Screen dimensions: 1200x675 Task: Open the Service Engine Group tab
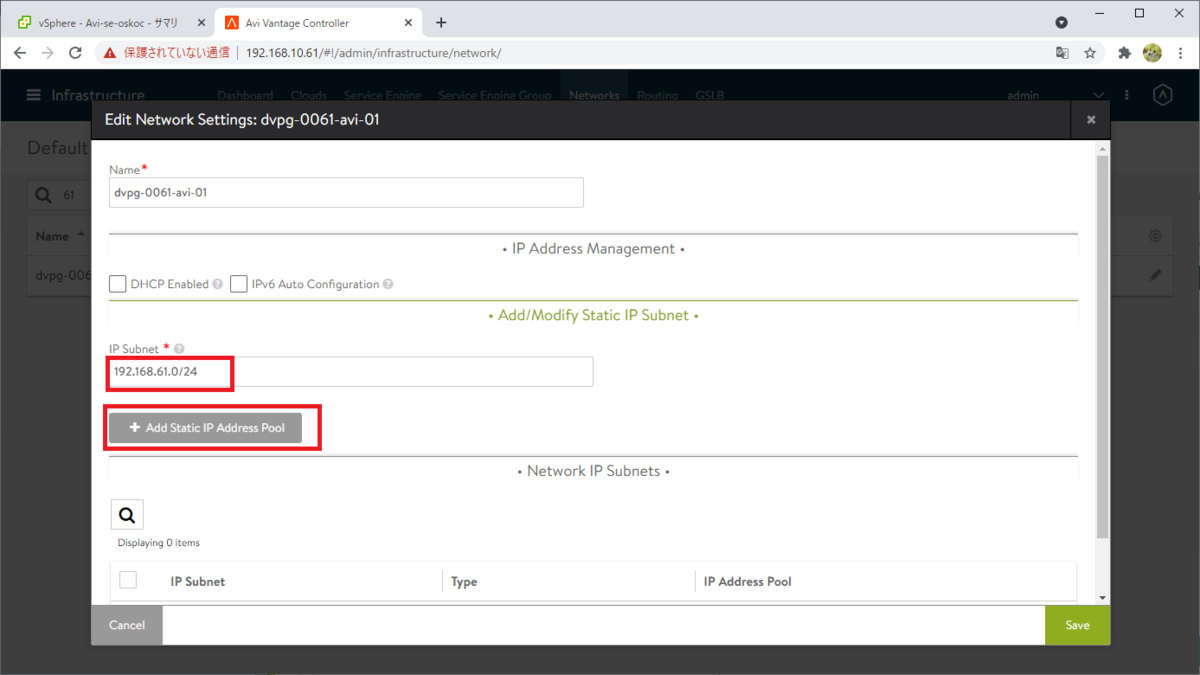pos(495,96)
